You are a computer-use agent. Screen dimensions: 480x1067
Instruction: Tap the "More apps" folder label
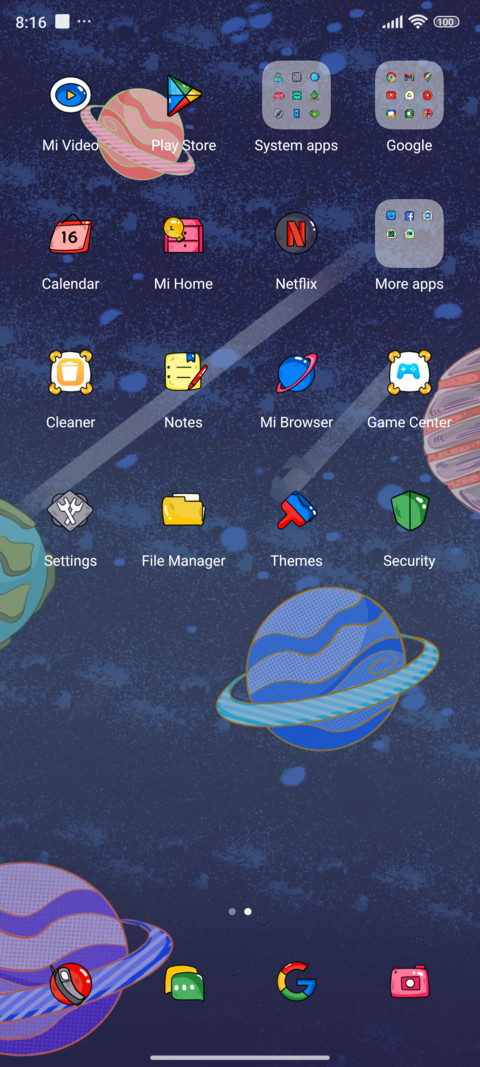pyautogui.click(x=409, y=284)
